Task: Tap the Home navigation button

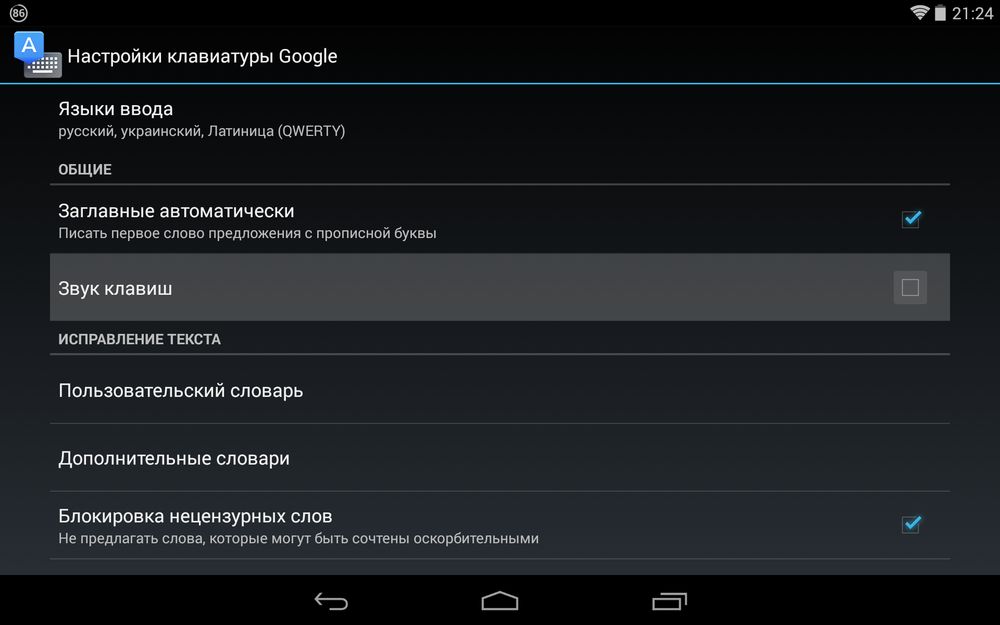Action: click(x=499, y=601)
